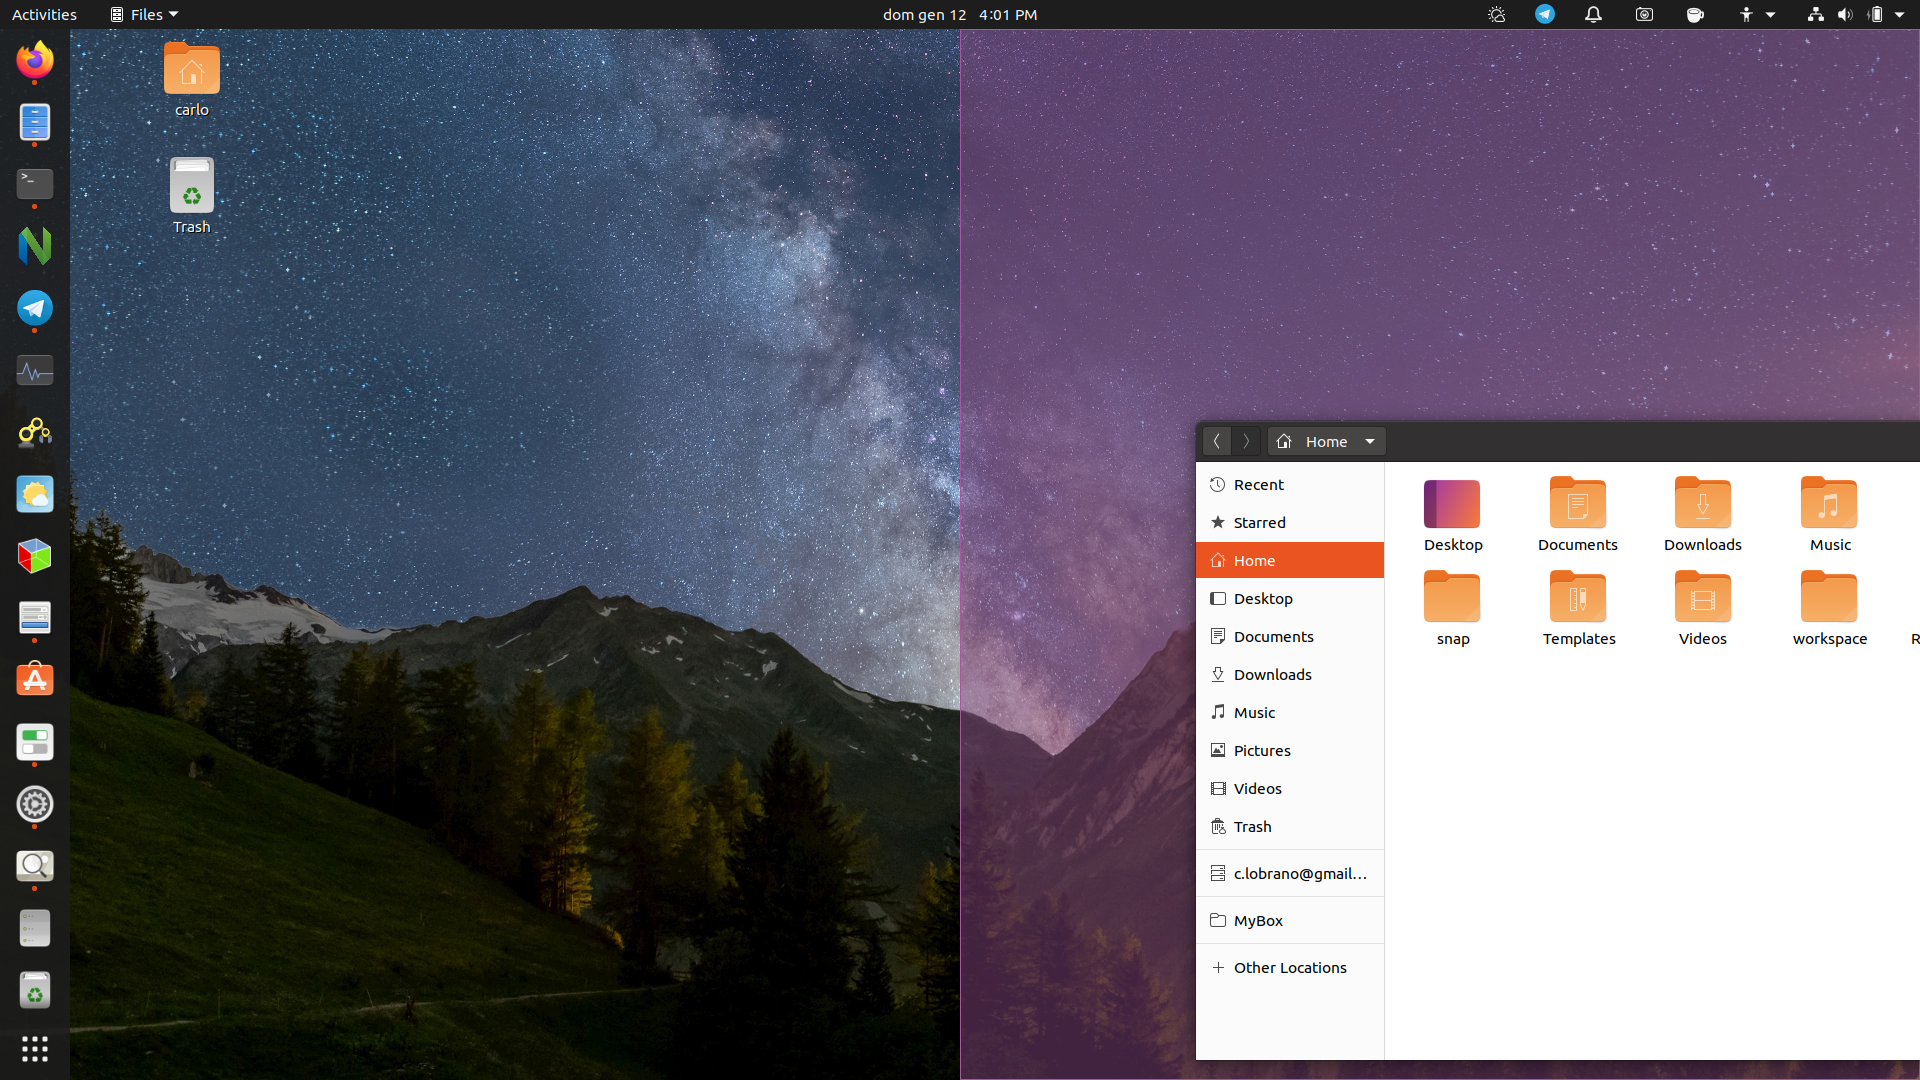Expand the Home path dropdown arrow
Image resolution: width=1920 pixels, height=1080 pixels.
click(x=1370, y=441)
